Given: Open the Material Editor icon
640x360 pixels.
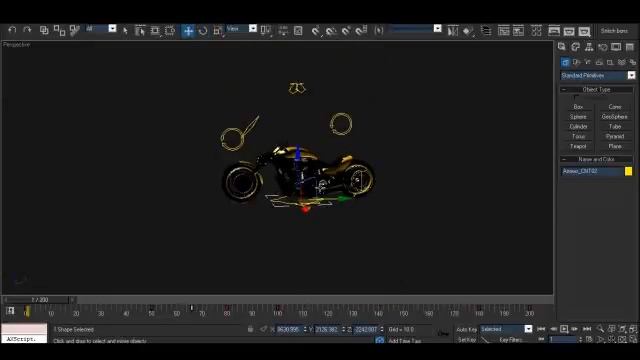Looking at the screenshot, I should (x=537, y=31).
